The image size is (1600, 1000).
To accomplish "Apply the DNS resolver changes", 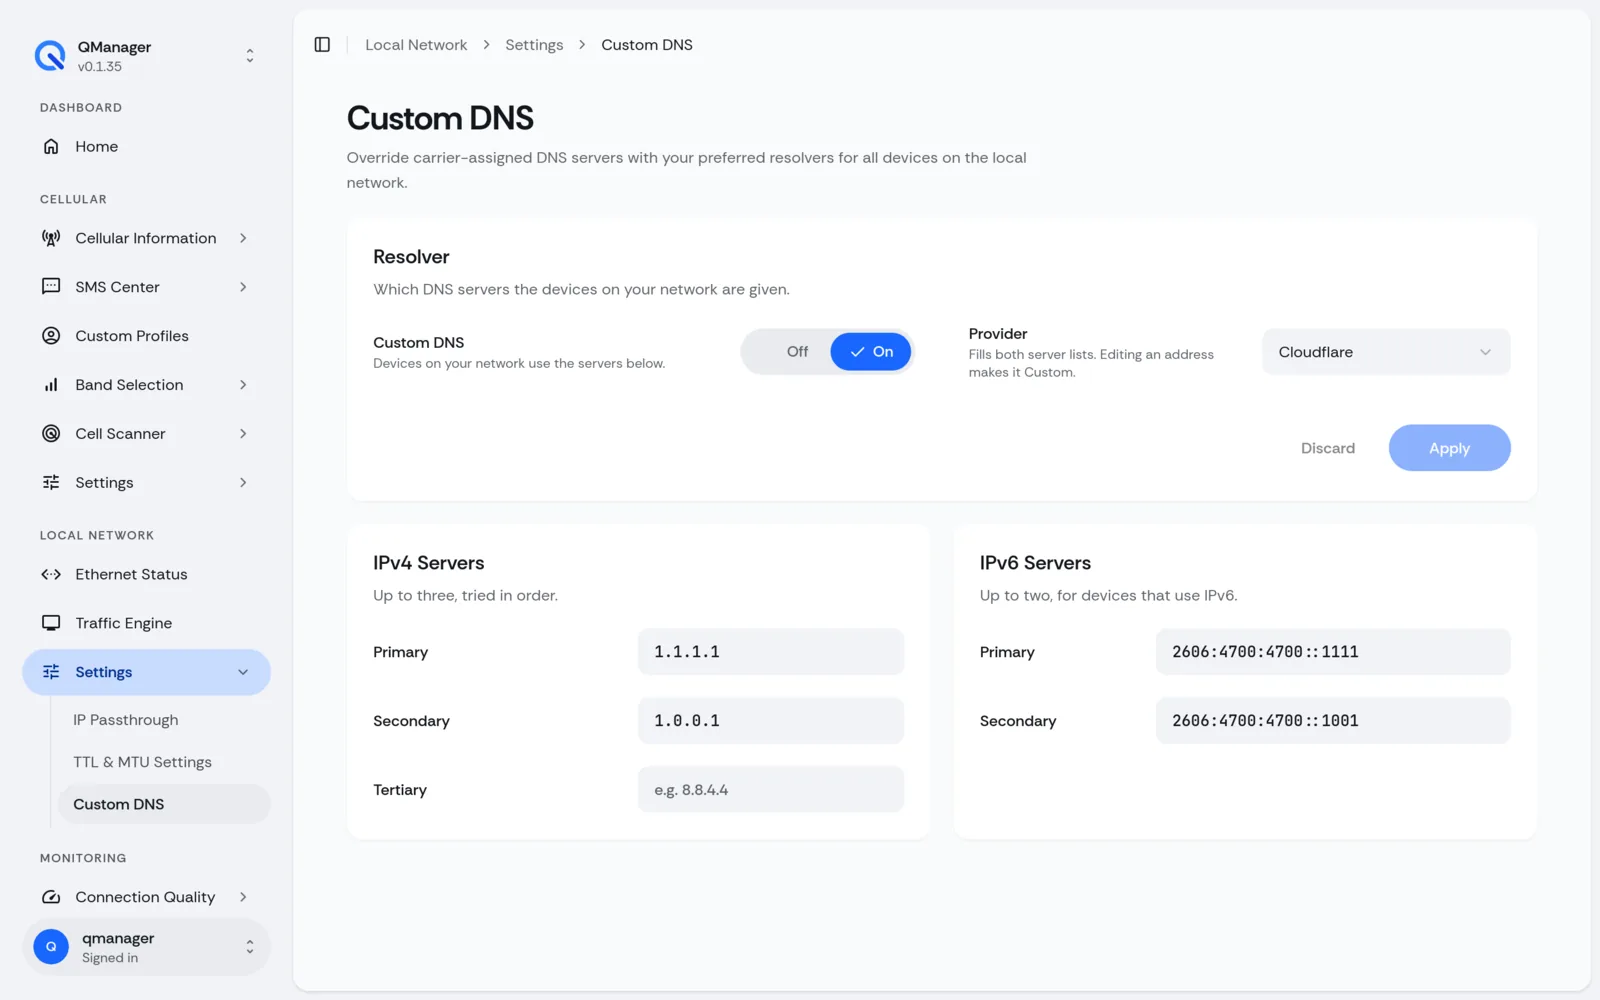I will [1449, 448].
